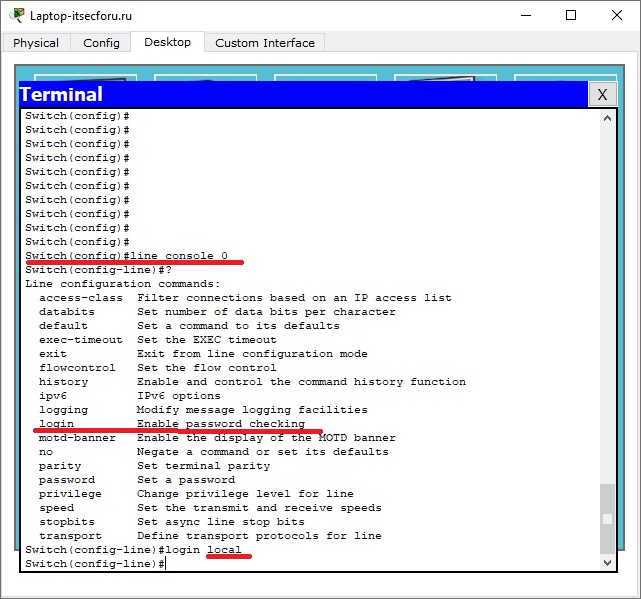Click the 'transport' command list entry

click(70, 536)
